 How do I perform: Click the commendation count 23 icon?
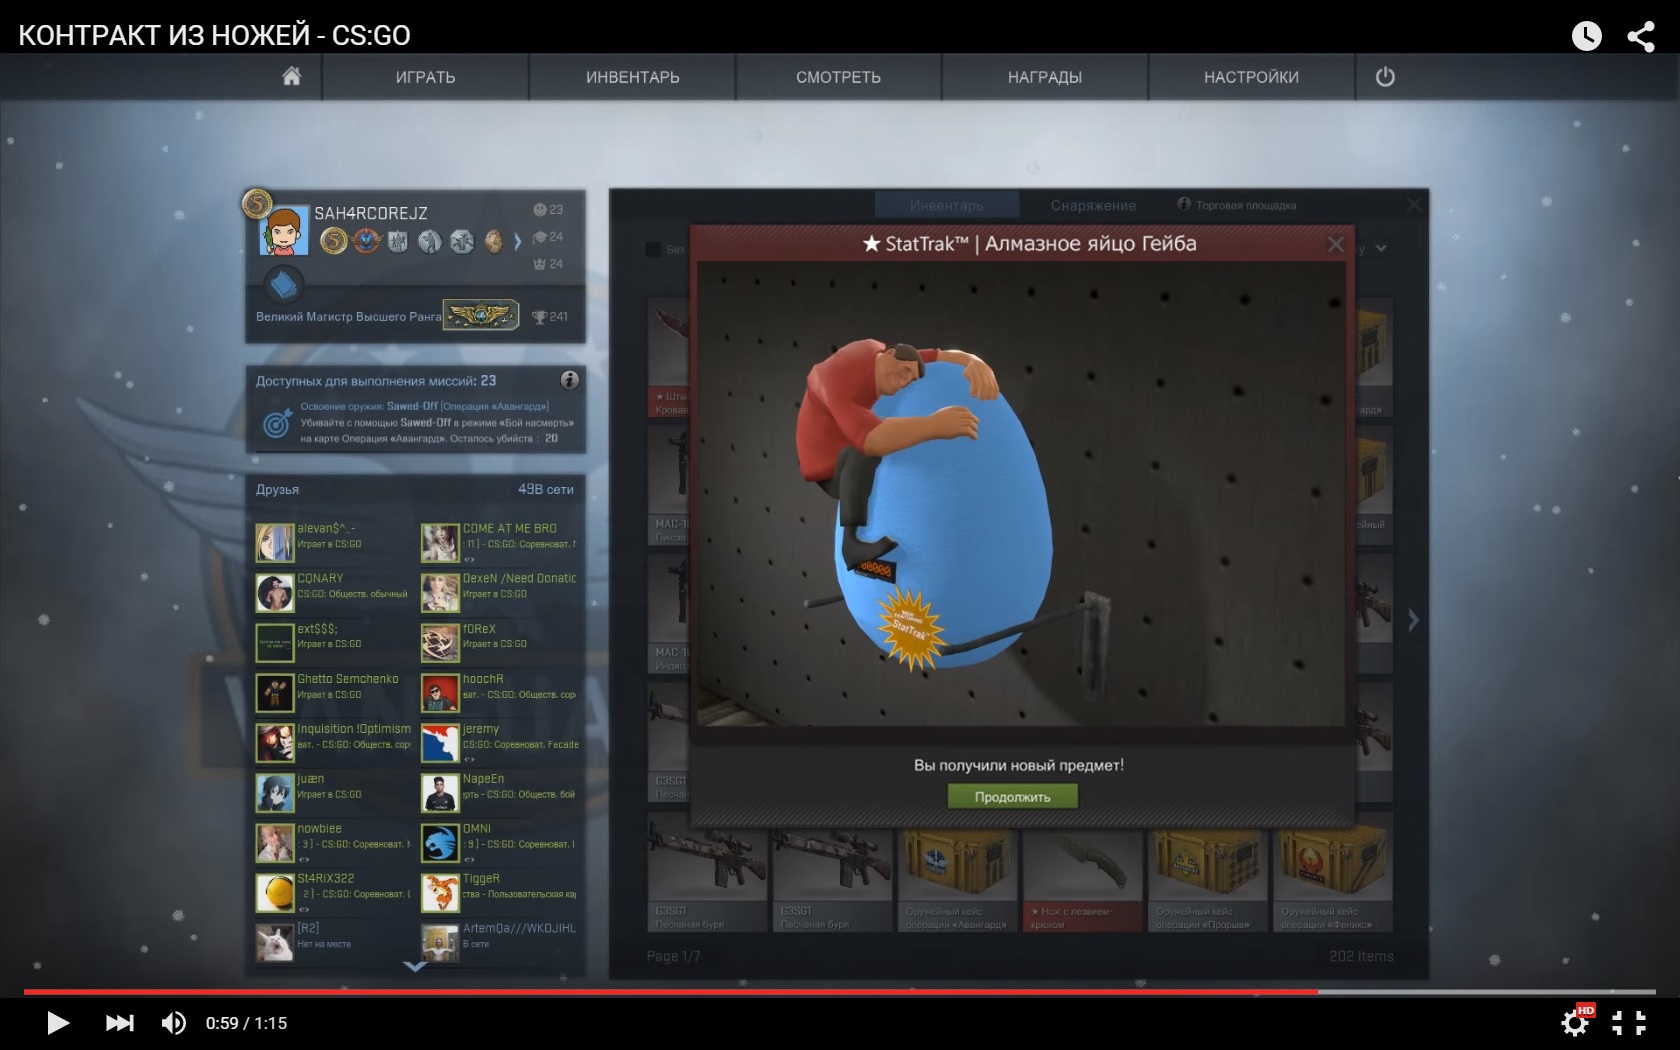[540, 210]
